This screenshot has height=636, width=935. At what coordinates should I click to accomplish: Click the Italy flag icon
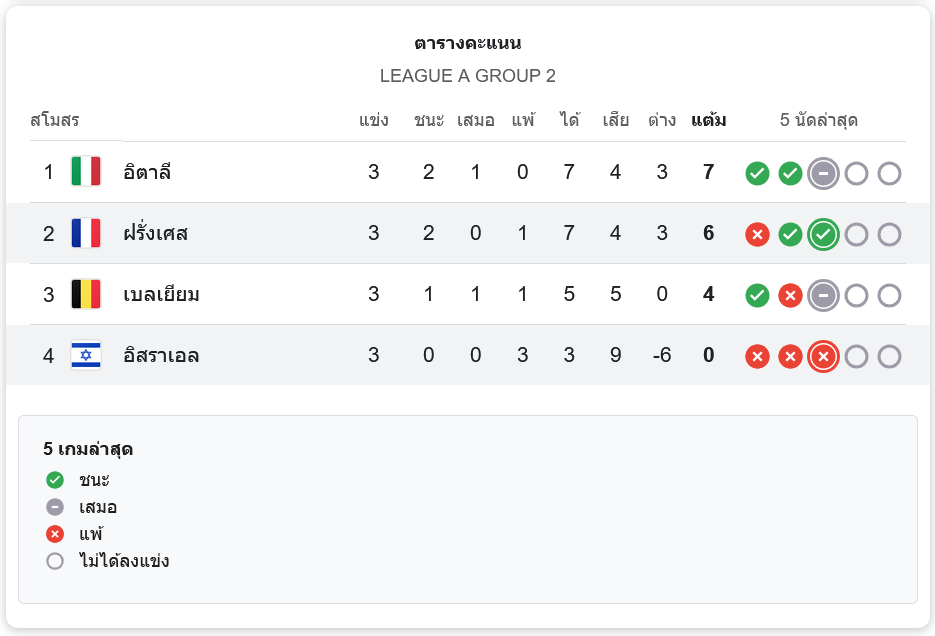point(86,172)
